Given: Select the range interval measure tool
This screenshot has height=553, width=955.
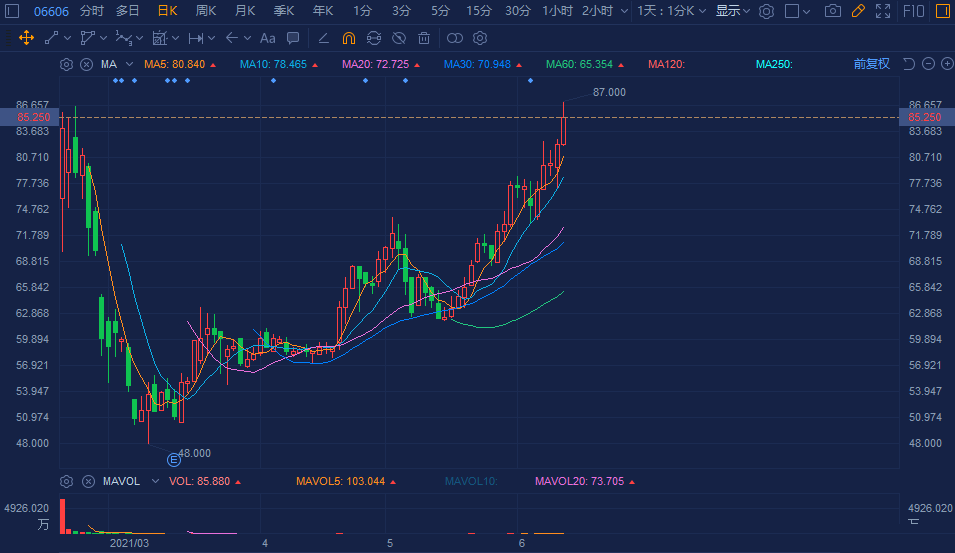Looking at the screenshot, I should pyautogui.click(x=196, y=38).
